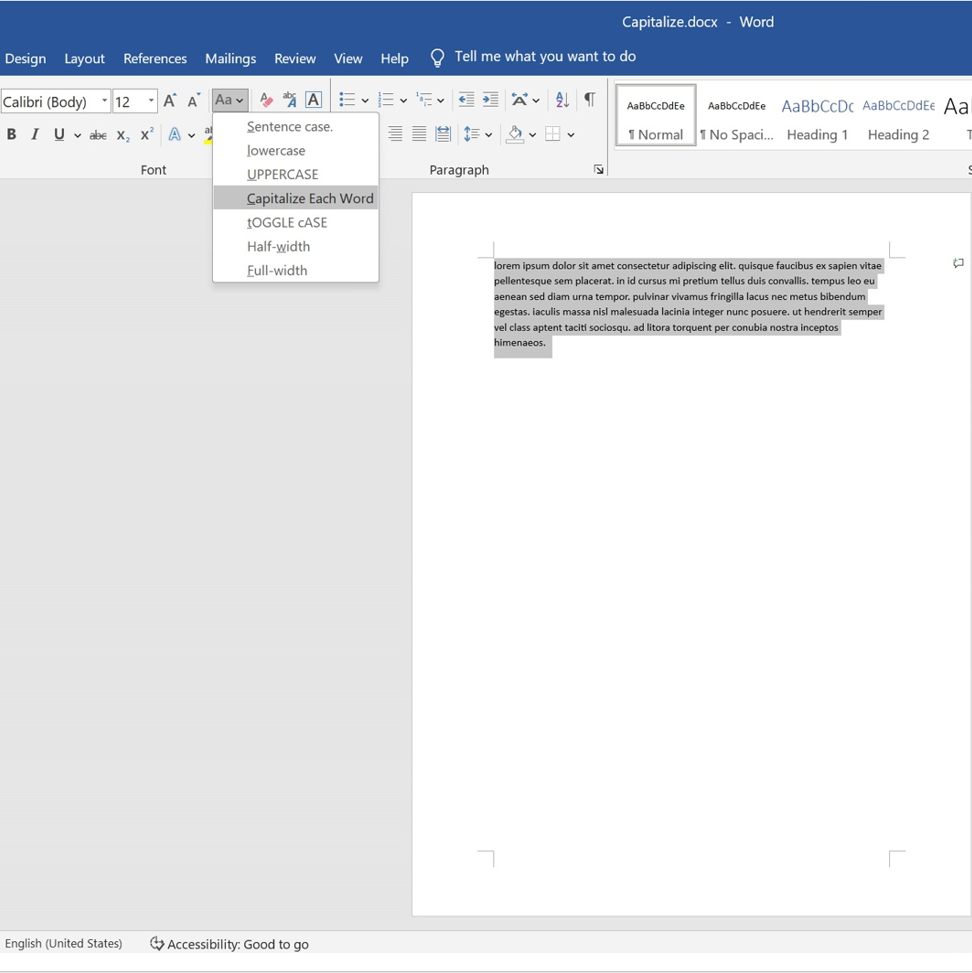The width and height of the screenshot is (972, 973).
Task: Apply Subscript formatting
Action: (x=122, y=135)
